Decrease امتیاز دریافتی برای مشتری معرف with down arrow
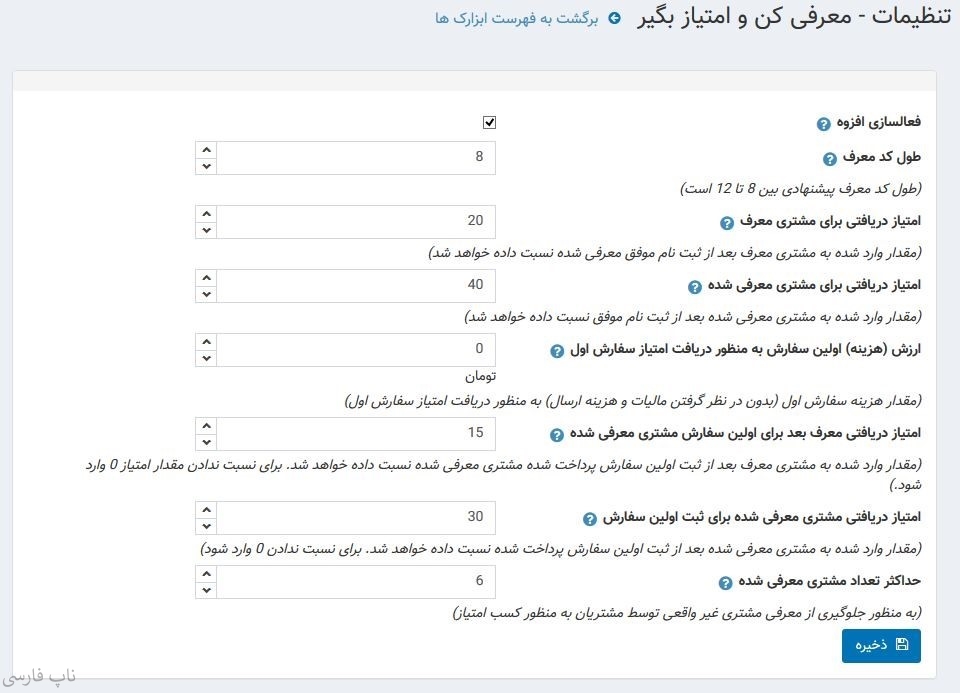The image size is (960, 693). (x=206, y=231)
